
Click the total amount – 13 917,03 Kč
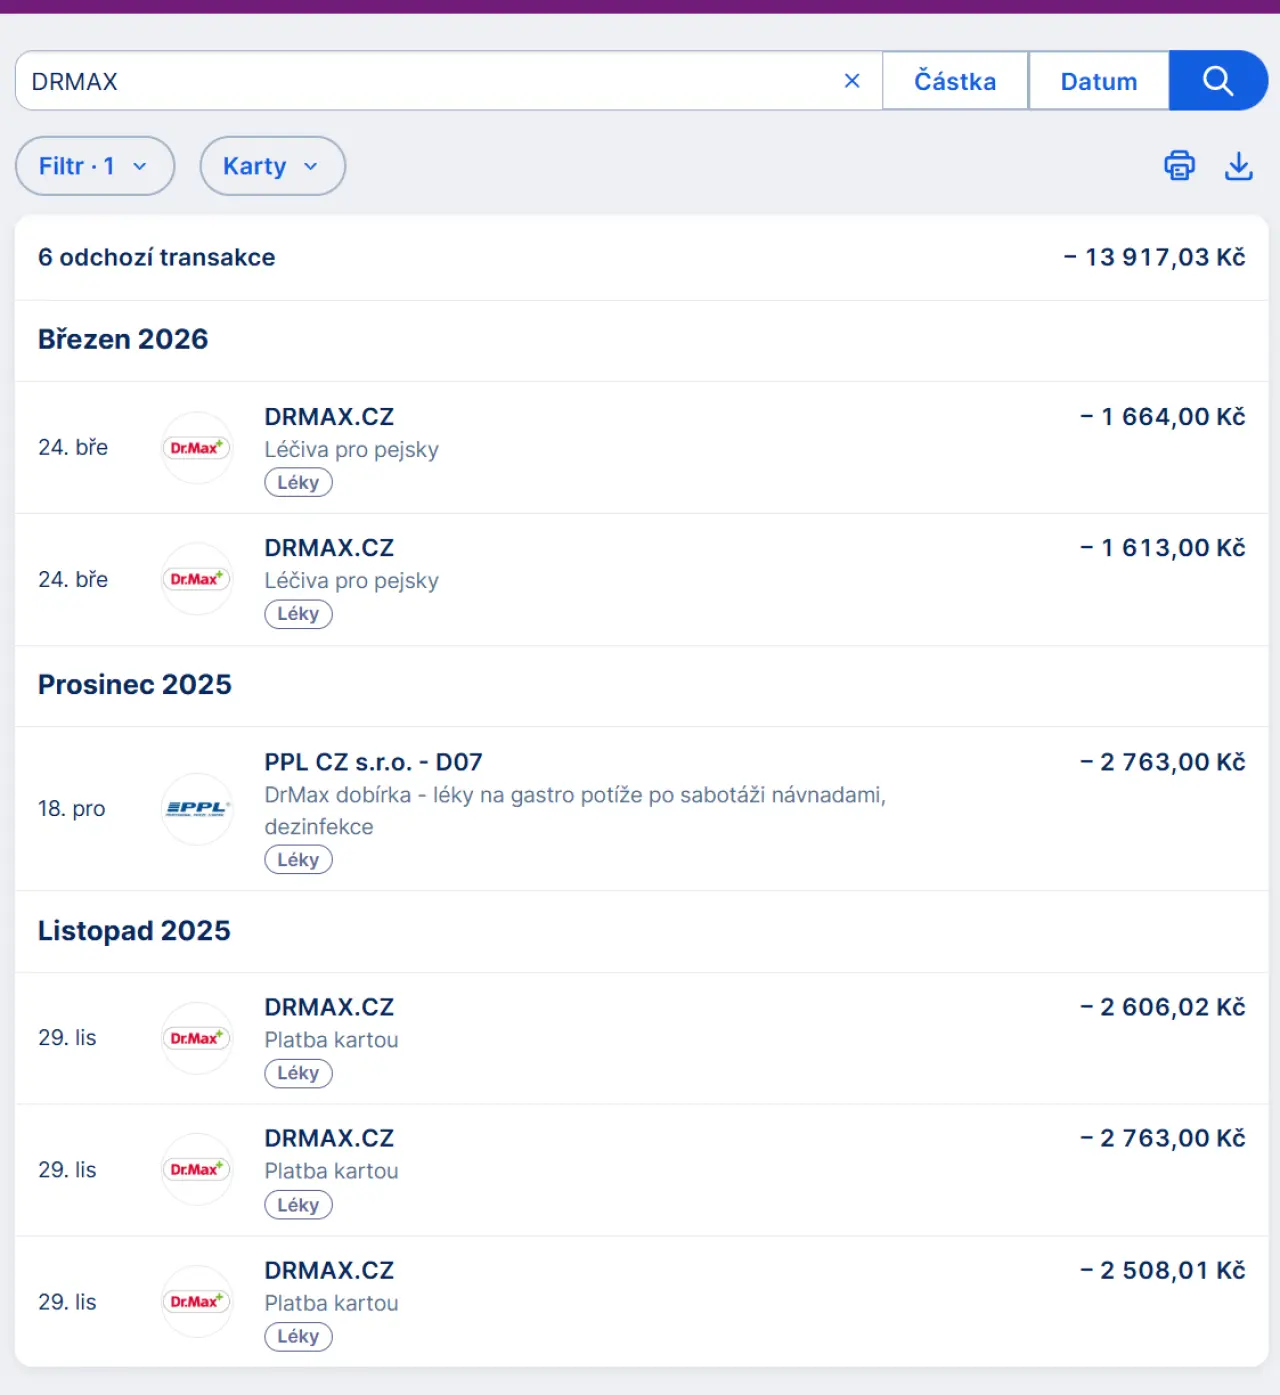(x=1155, y=257)
